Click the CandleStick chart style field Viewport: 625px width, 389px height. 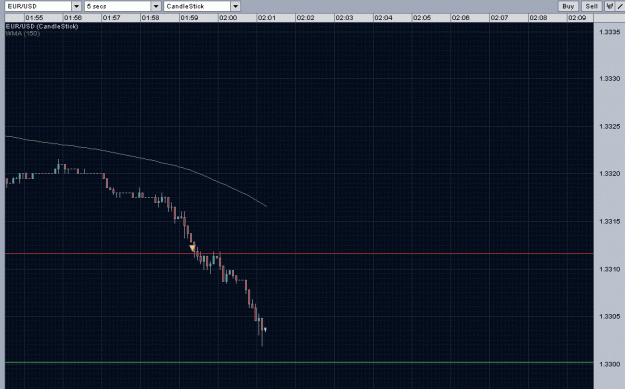click(197, 6)
